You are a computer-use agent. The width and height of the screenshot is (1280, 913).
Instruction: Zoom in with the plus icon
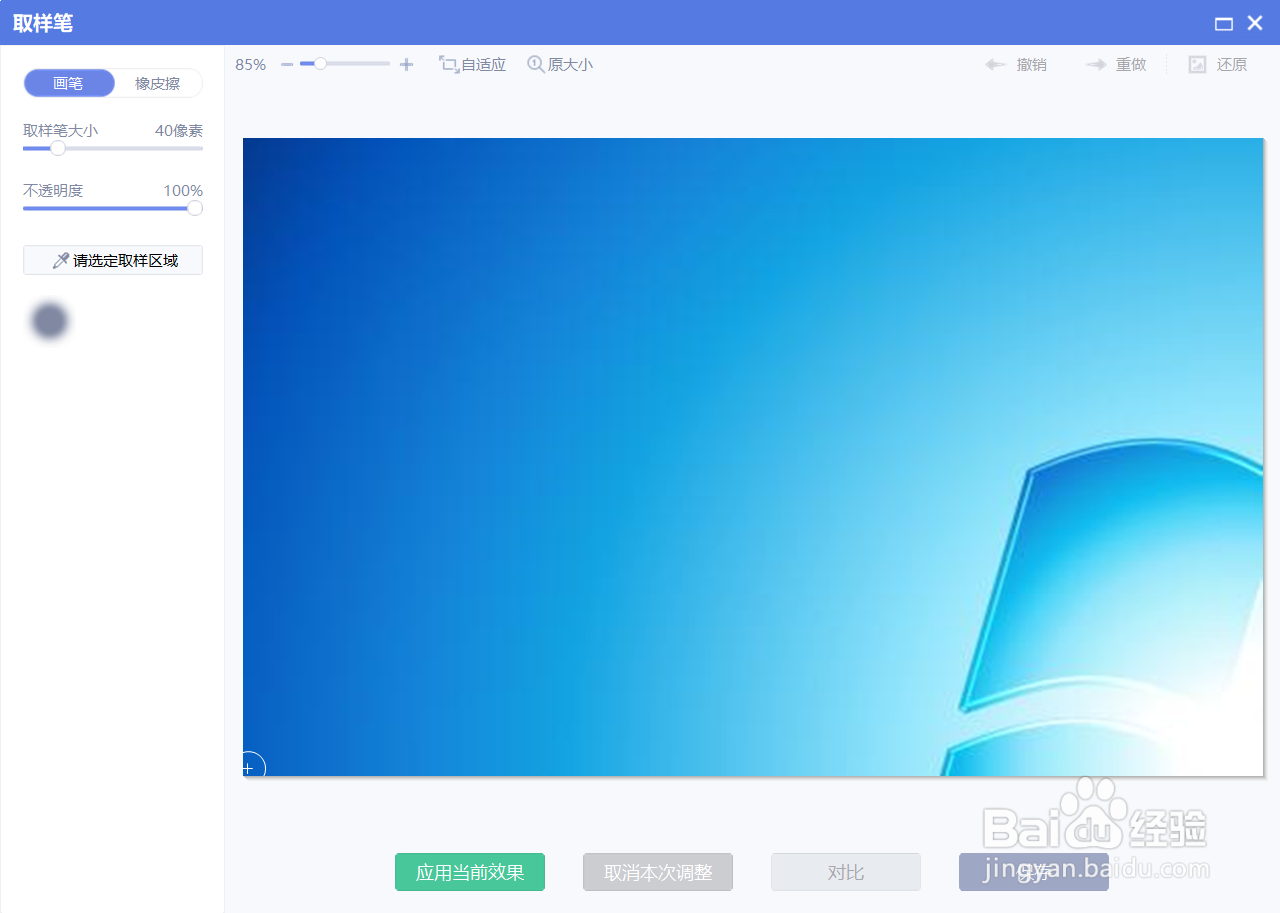[406, 64]
